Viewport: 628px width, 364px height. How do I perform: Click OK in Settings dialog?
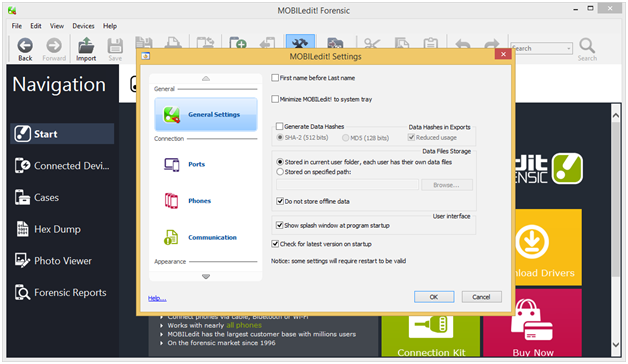pos(434,297)
